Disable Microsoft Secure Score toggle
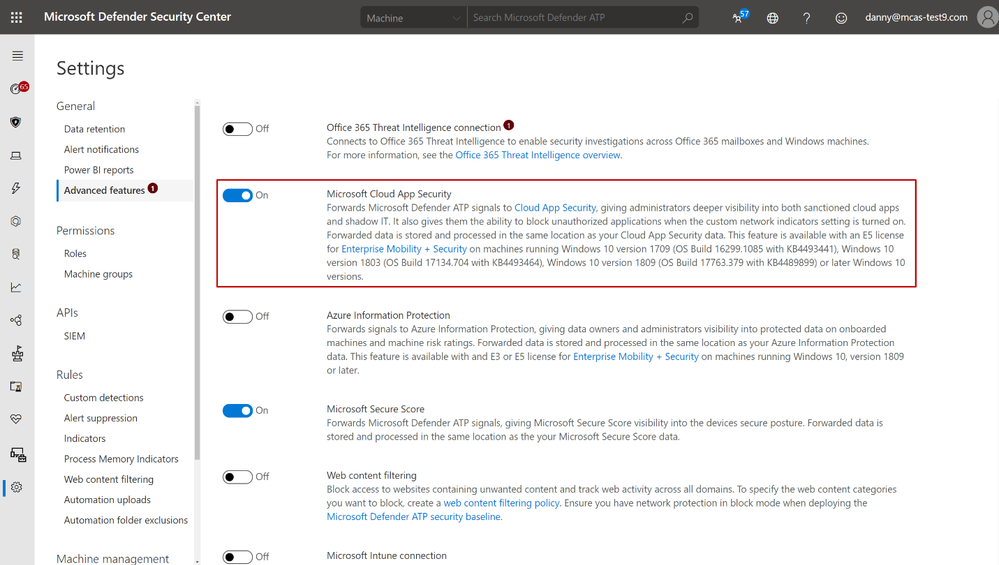 click(238, 410)
